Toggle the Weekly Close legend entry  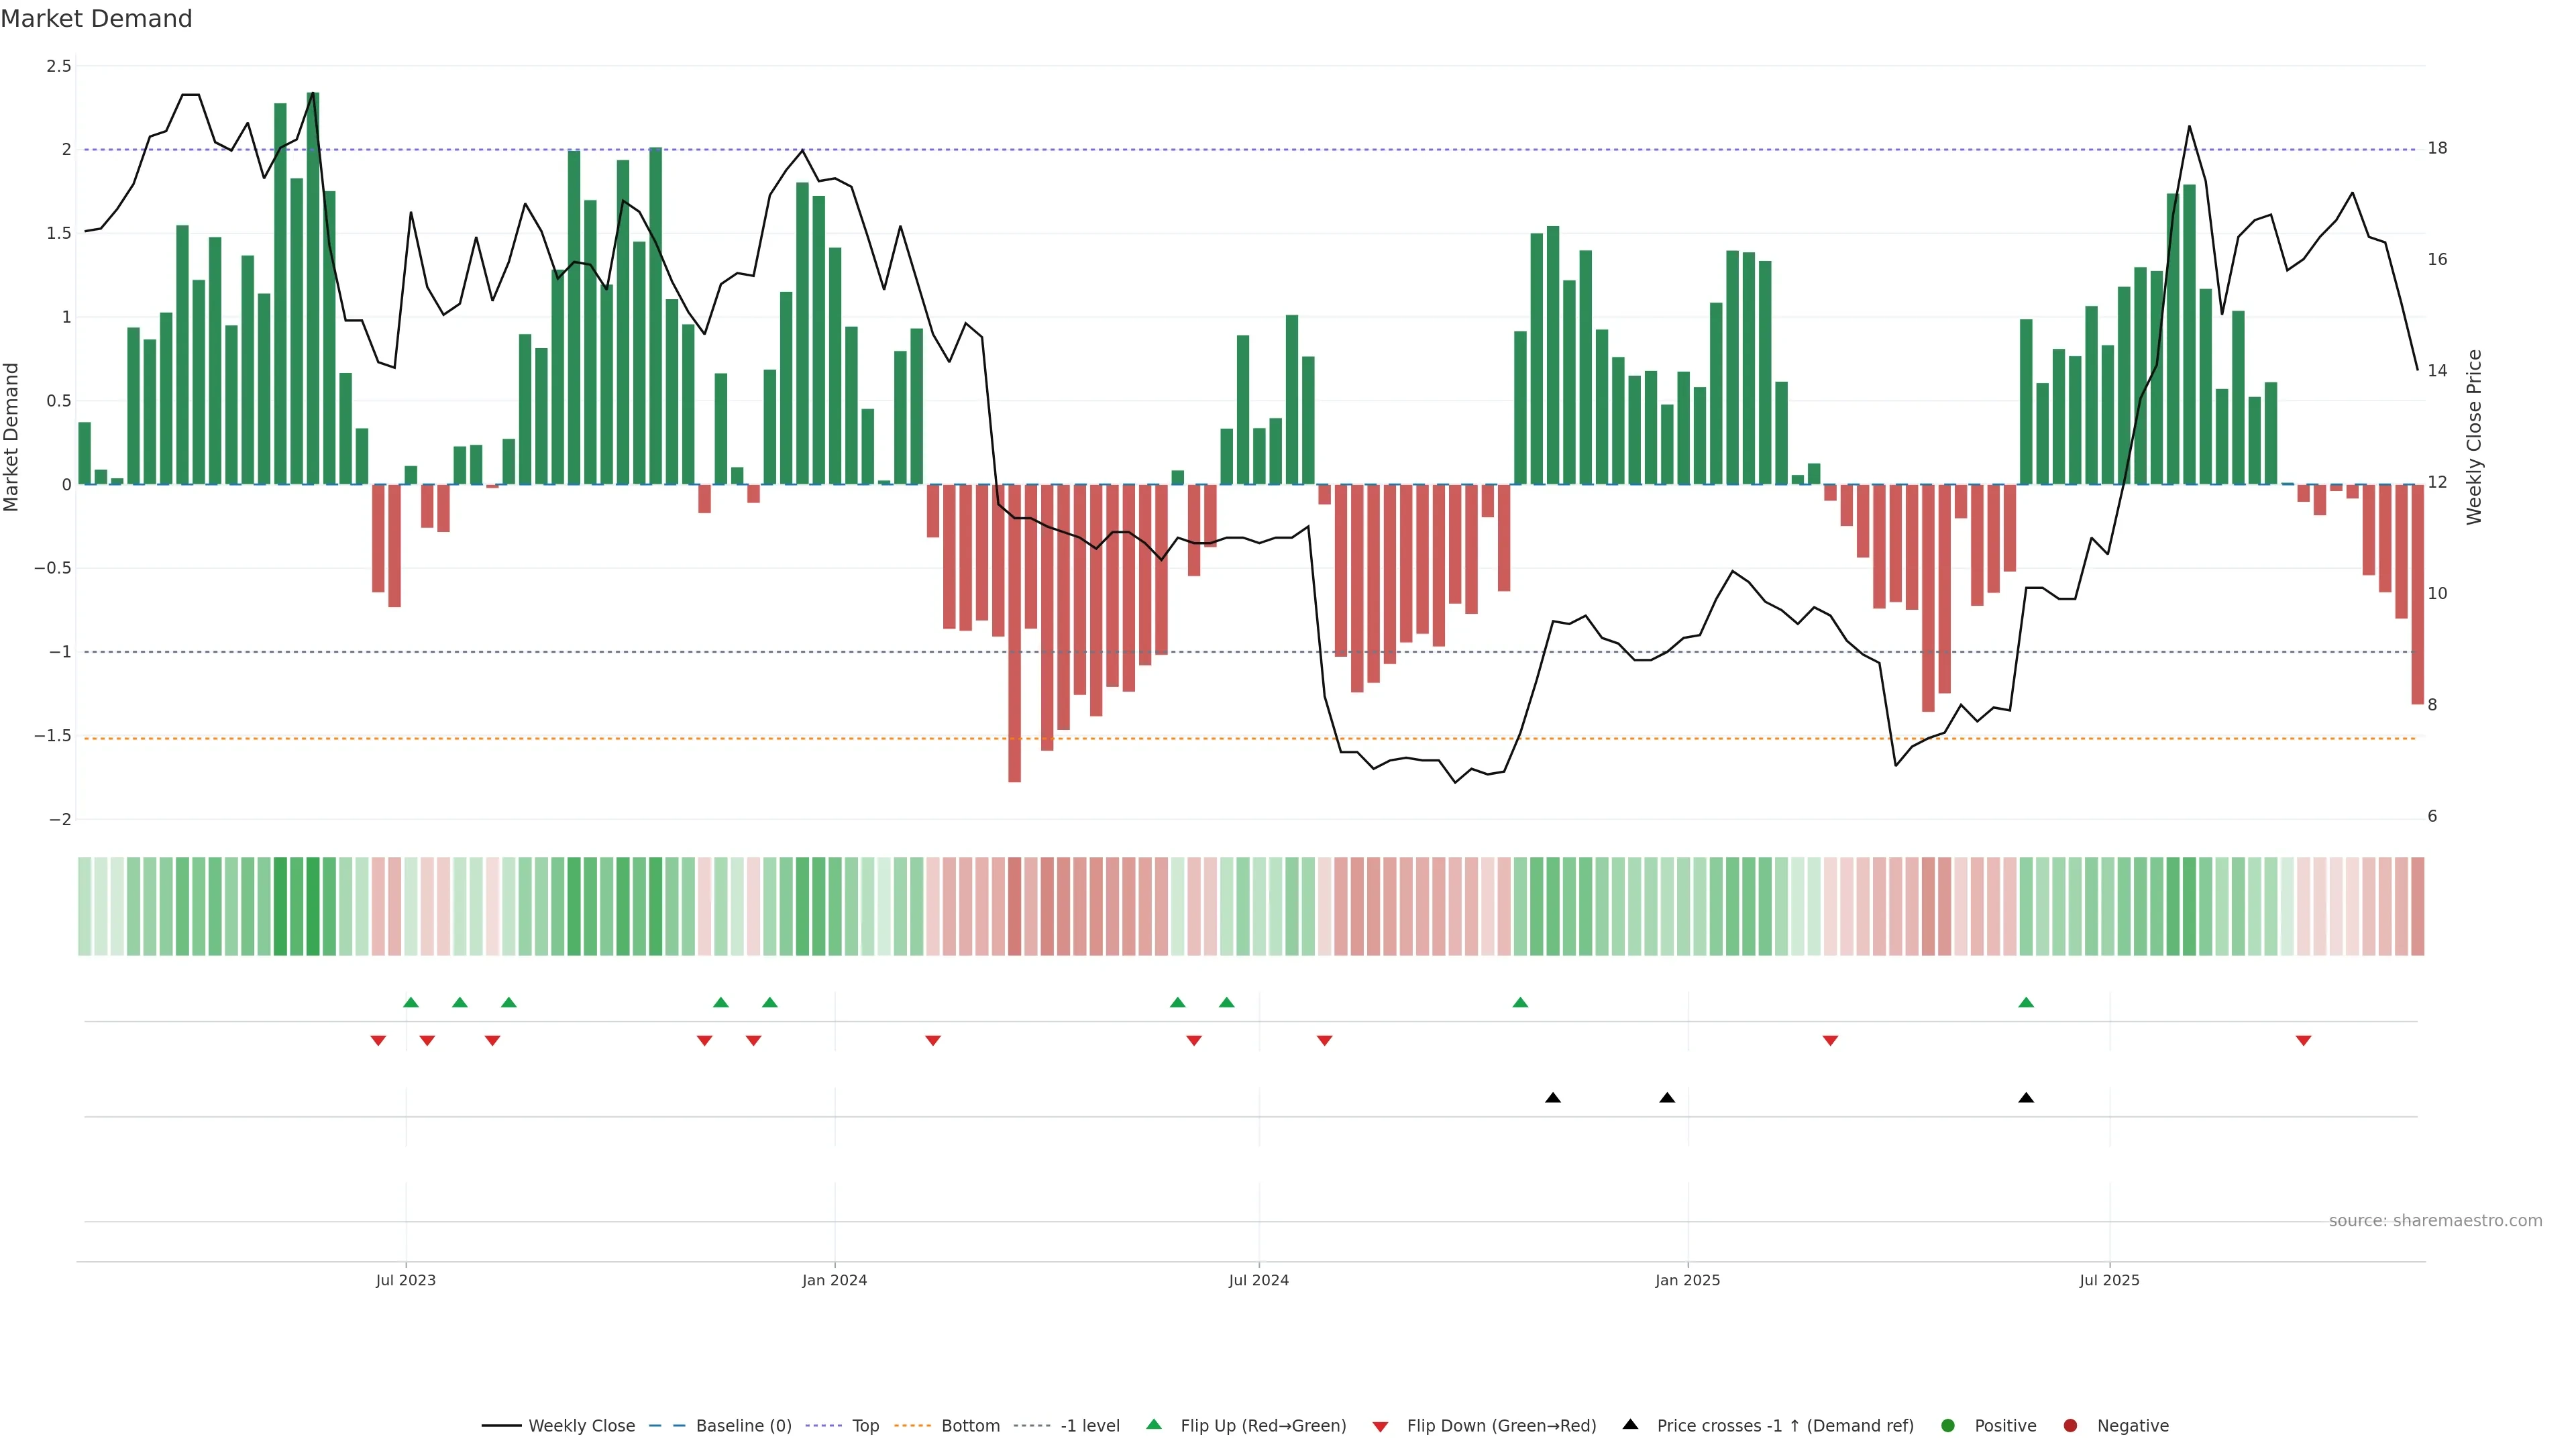click(x=581, y=1425)
